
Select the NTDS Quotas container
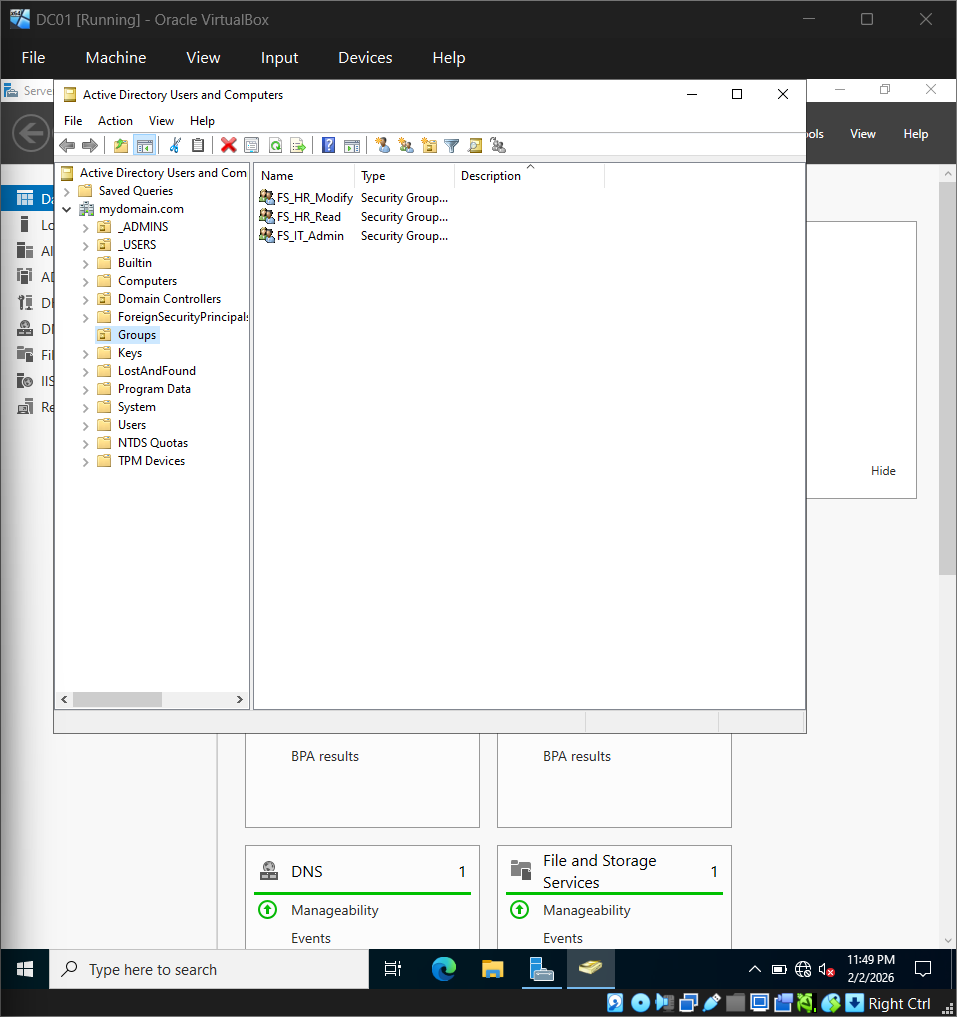click(x=152, y=443)
